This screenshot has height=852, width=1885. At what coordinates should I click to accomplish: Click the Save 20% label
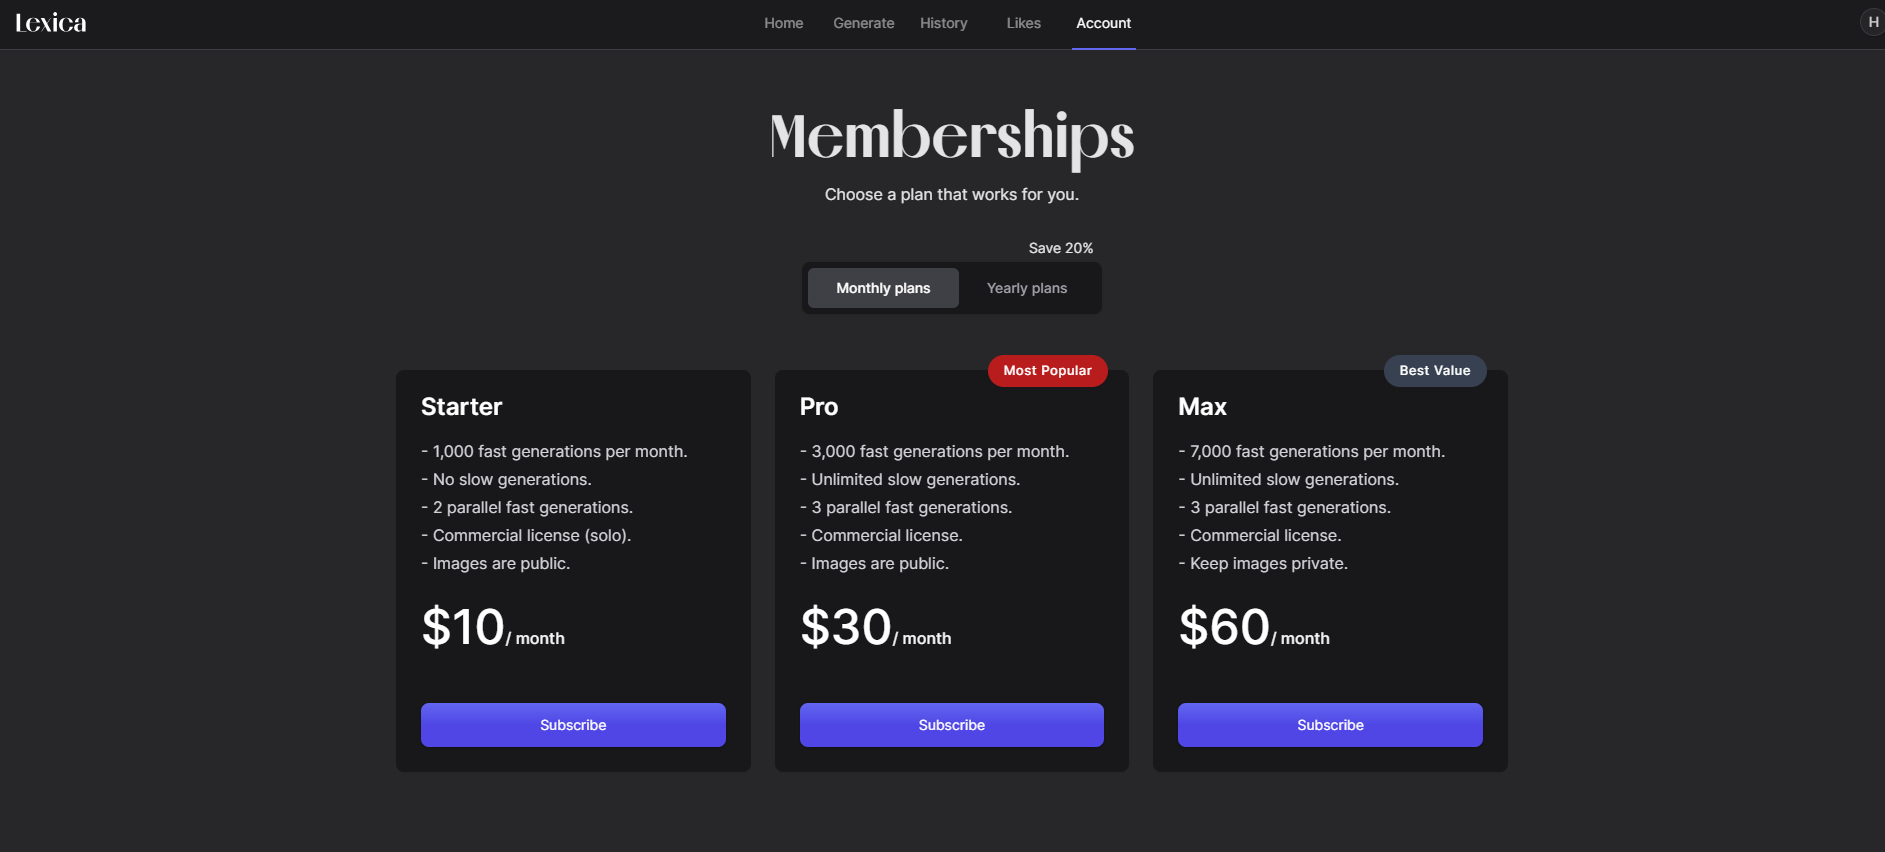[1061, 248]
